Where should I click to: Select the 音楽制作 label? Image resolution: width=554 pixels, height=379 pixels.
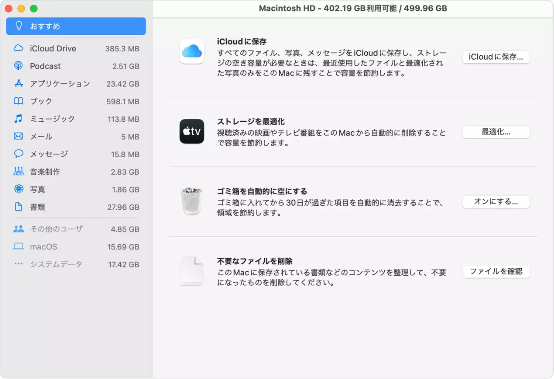(45, 172)
